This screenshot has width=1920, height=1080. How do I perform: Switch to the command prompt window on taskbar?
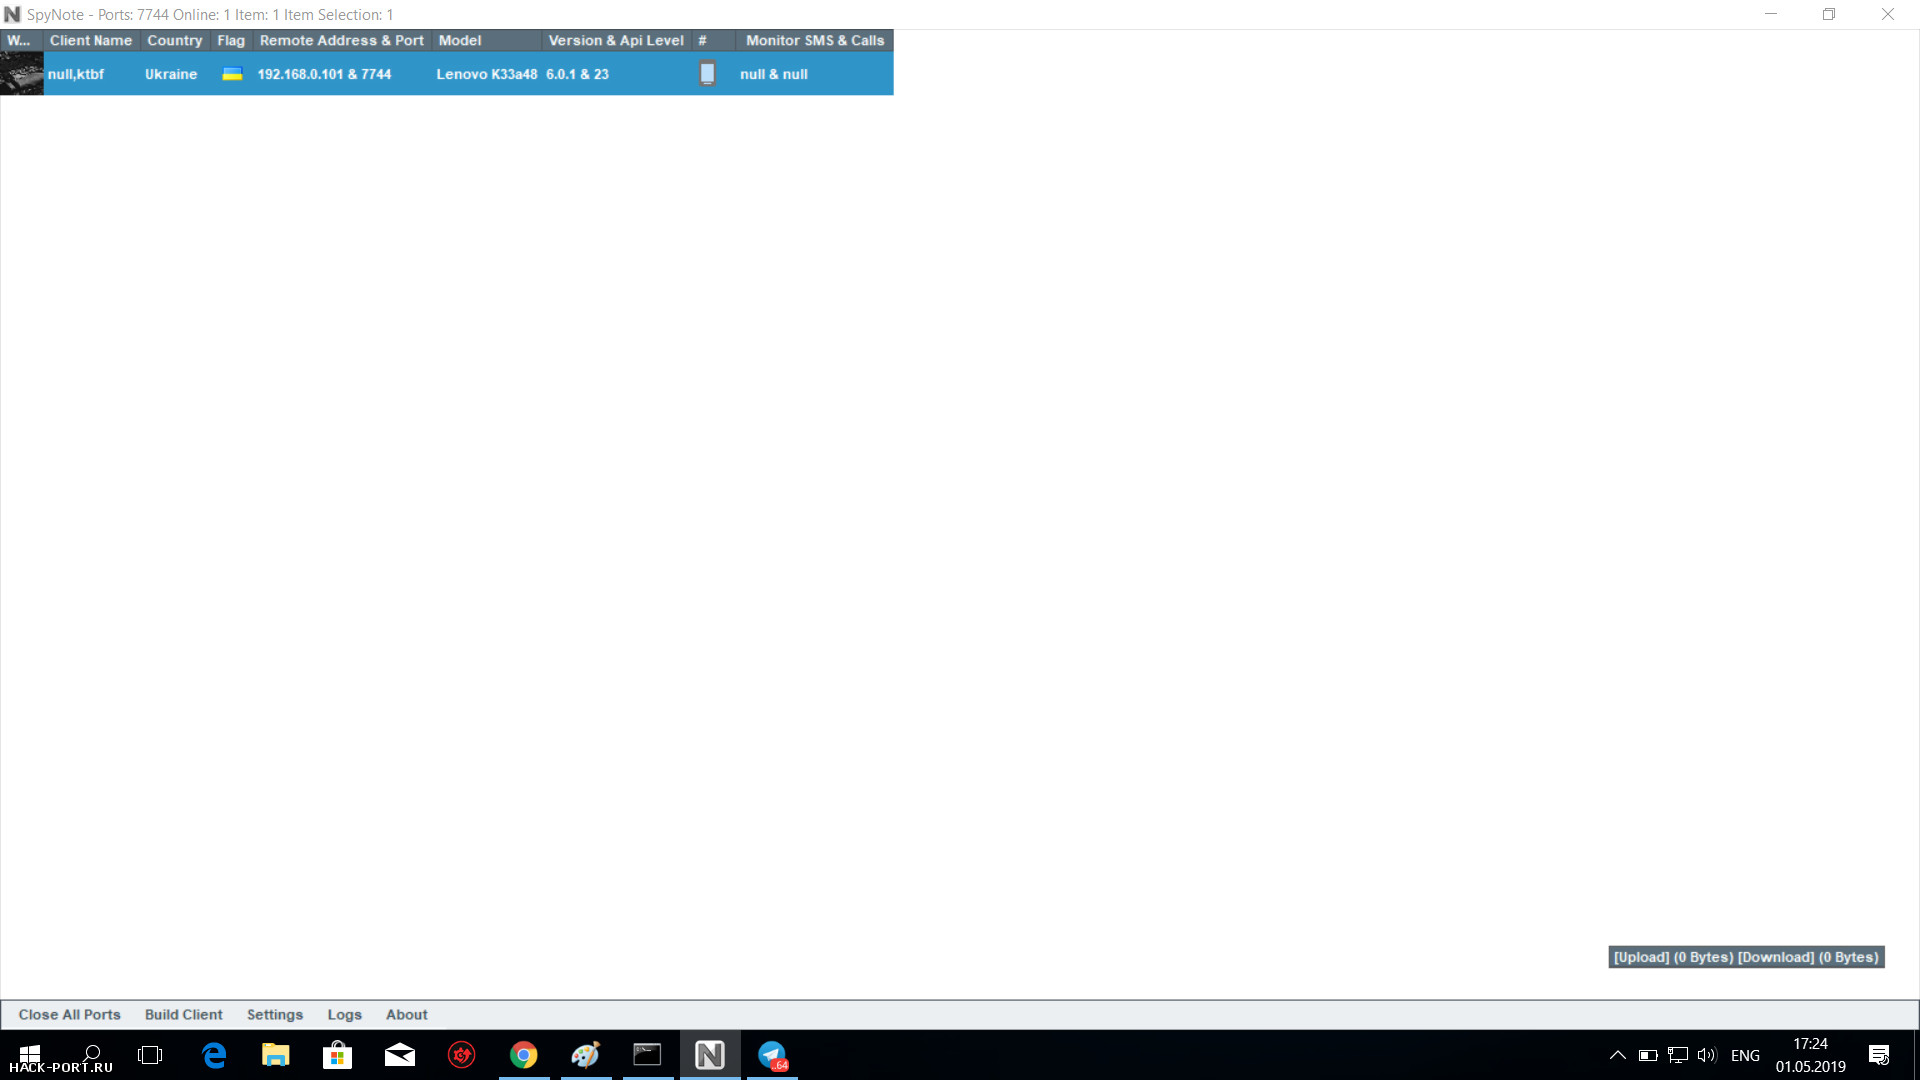[x=648, y=1055]
